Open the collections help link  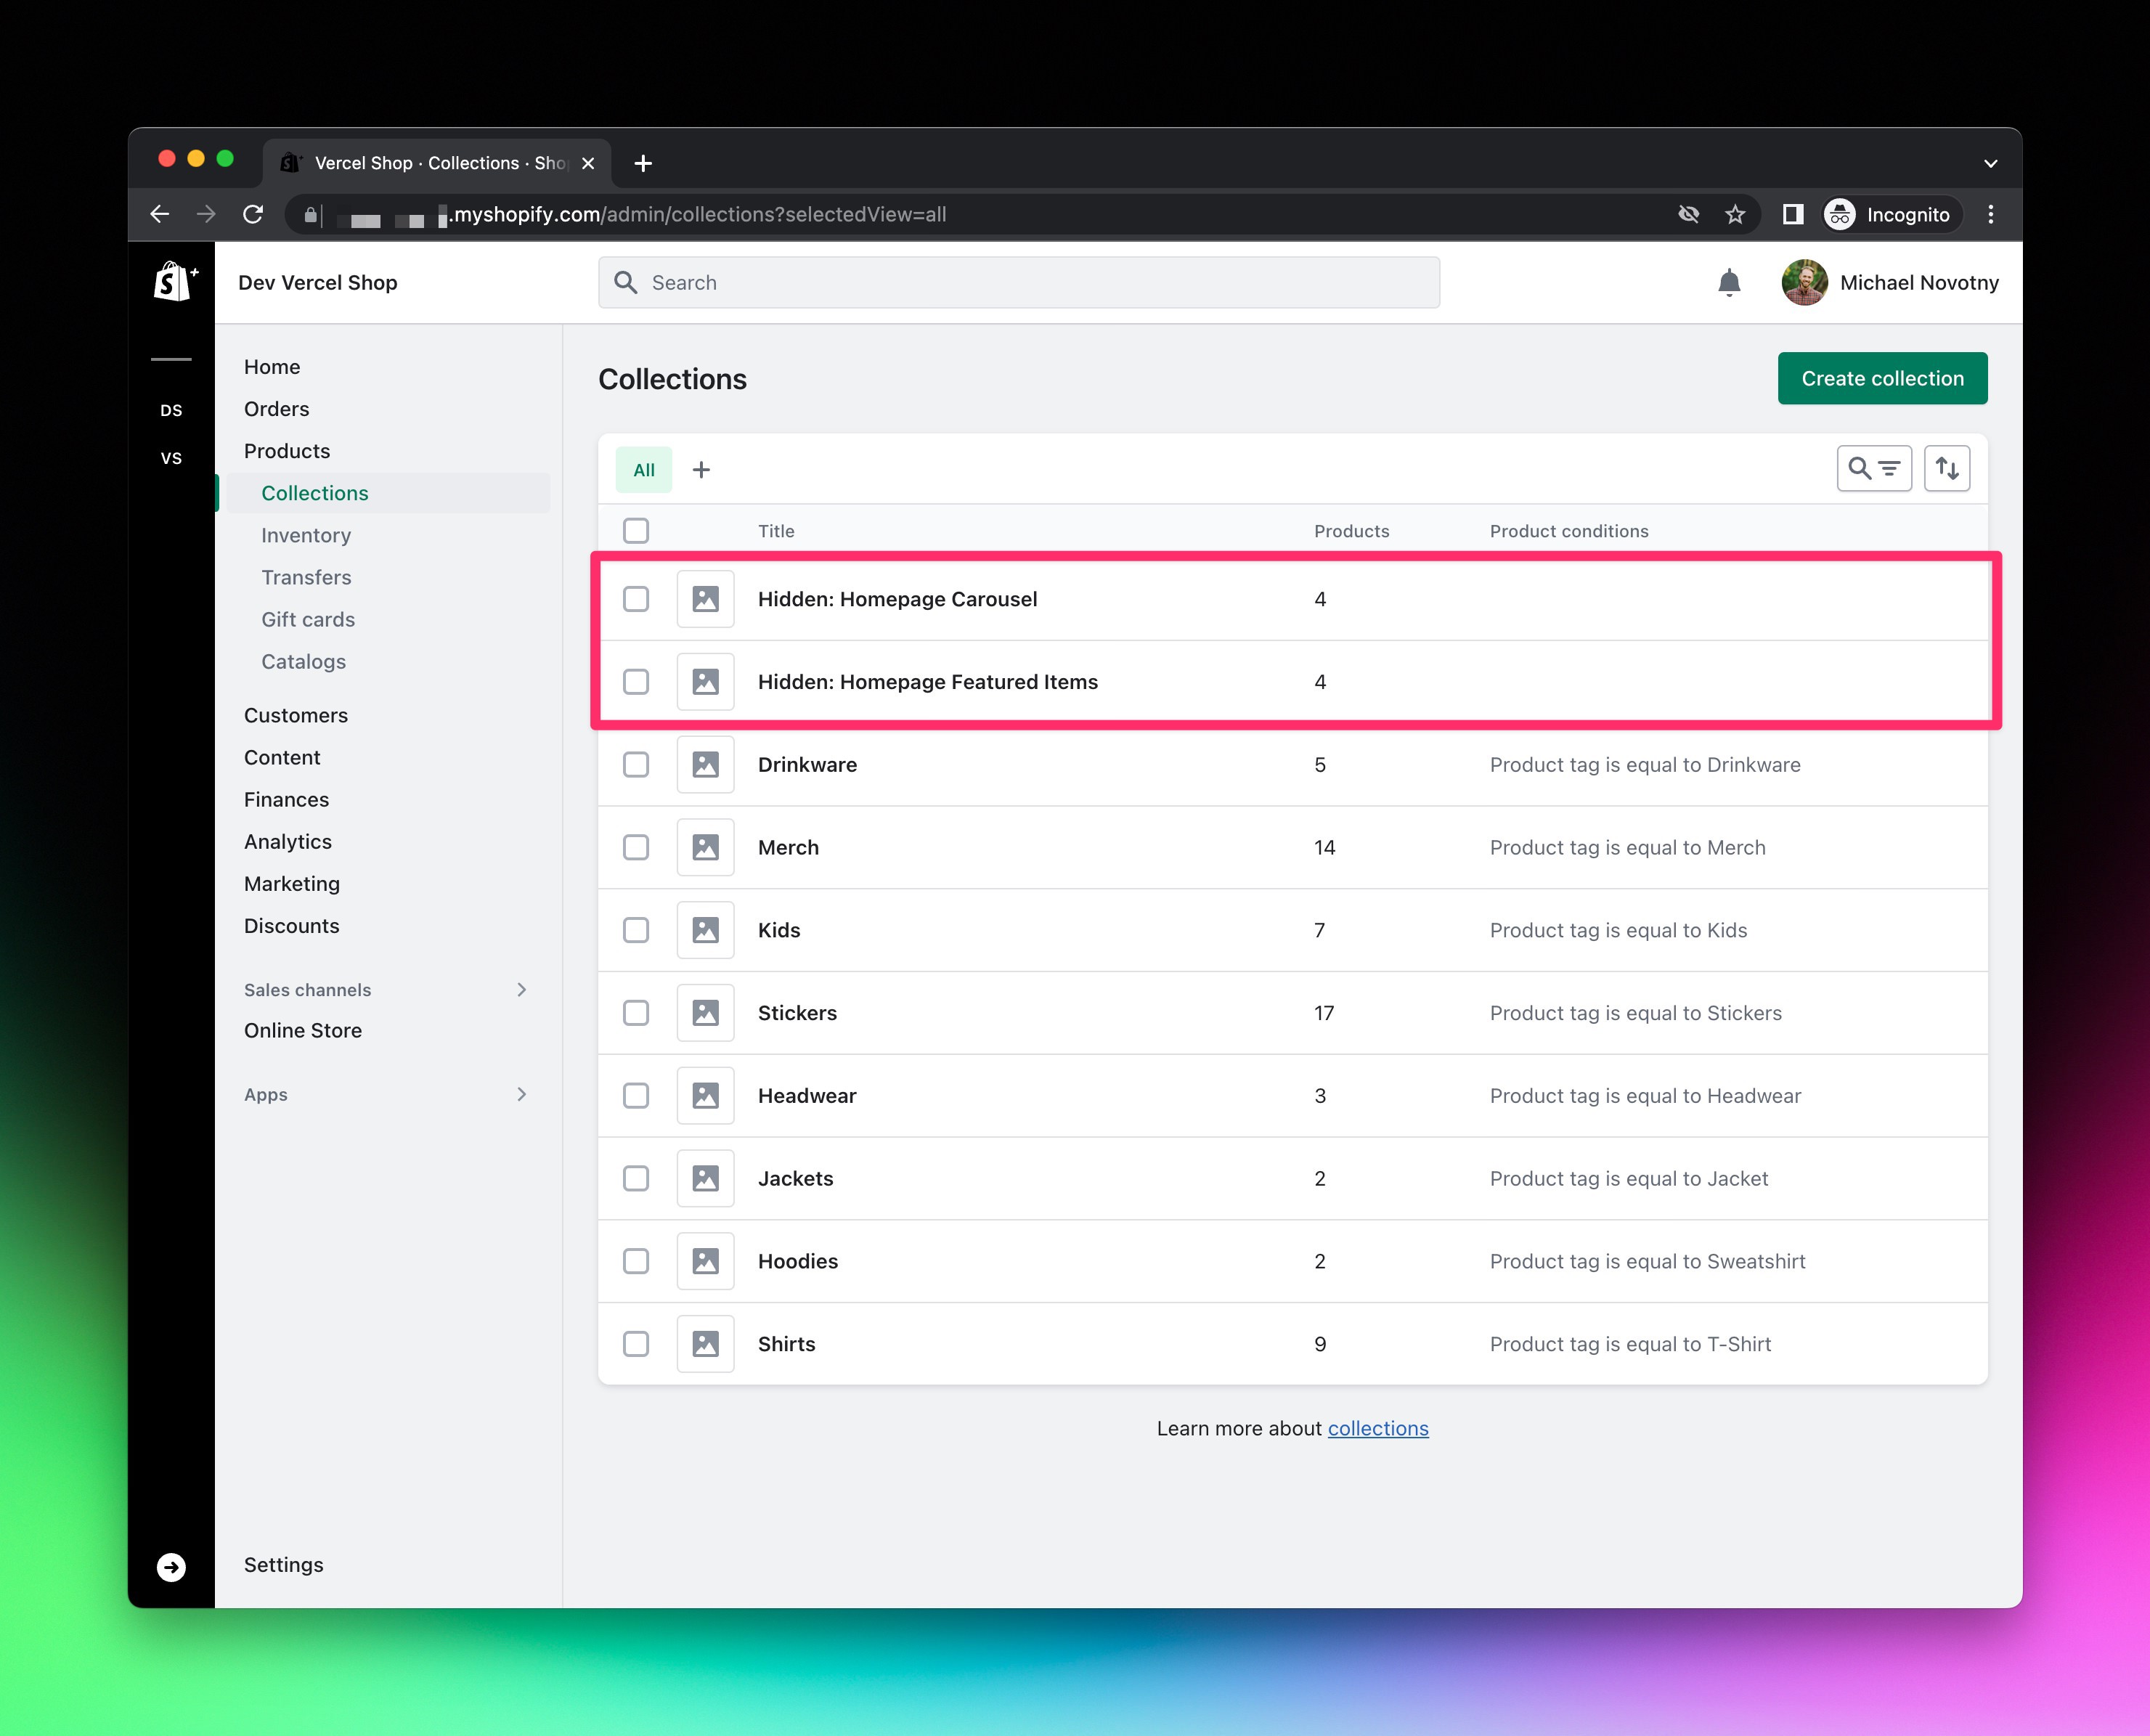pyautogui.click(x=1378, y=1429)
